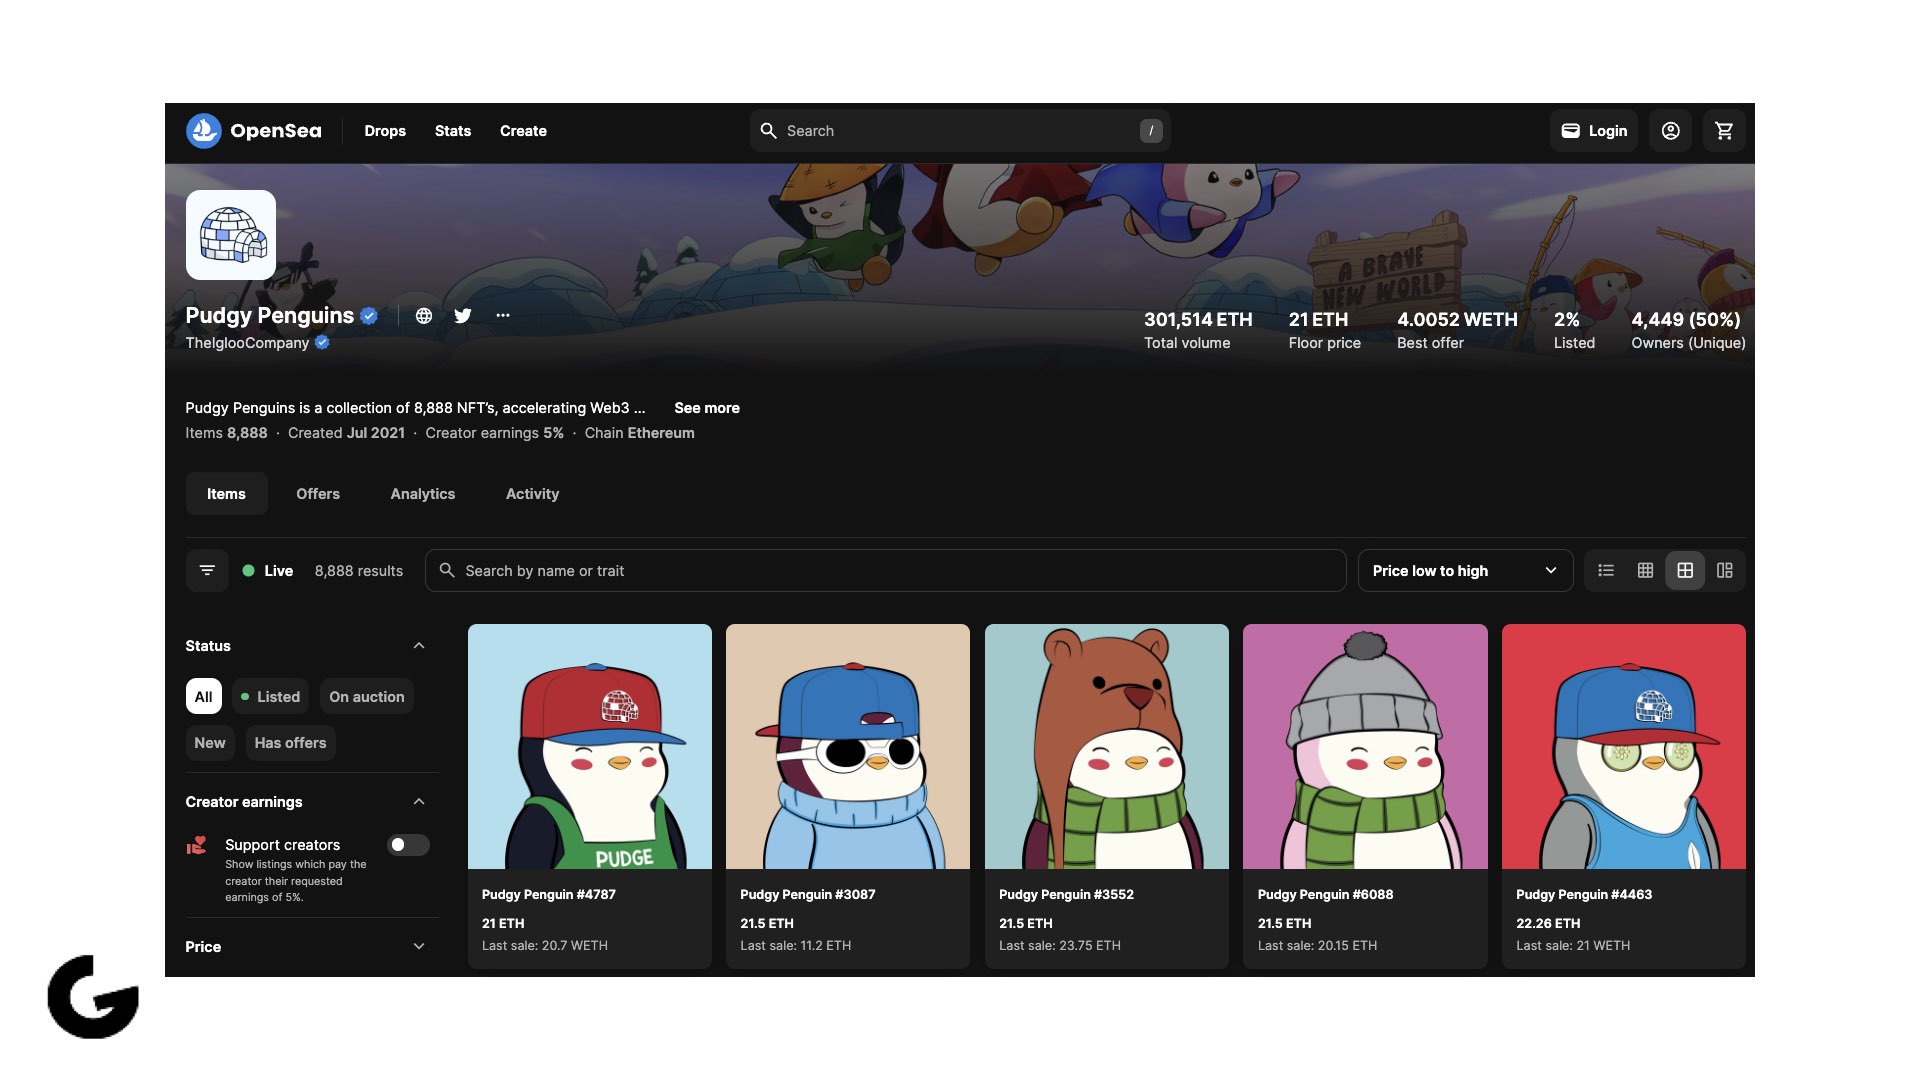Switch to mosaic layout view icon
This screenshot has width=1920, height=1080.
point(1725,571)
